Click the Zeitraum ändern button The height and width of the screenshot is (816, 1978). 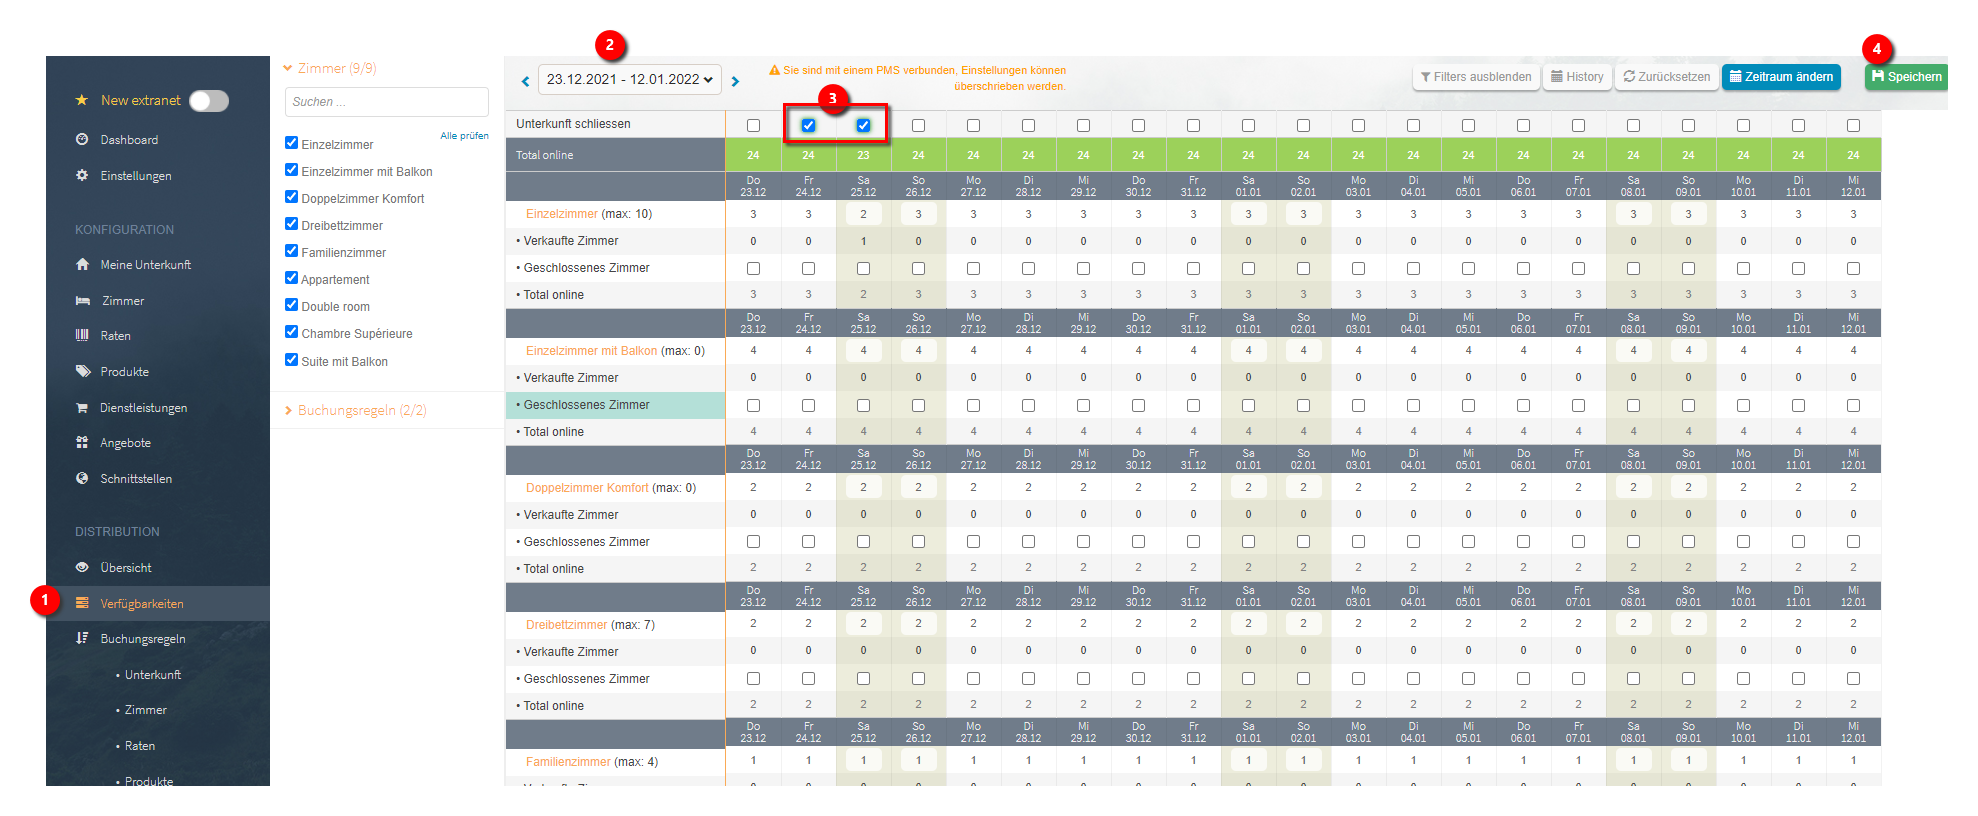1781,77
